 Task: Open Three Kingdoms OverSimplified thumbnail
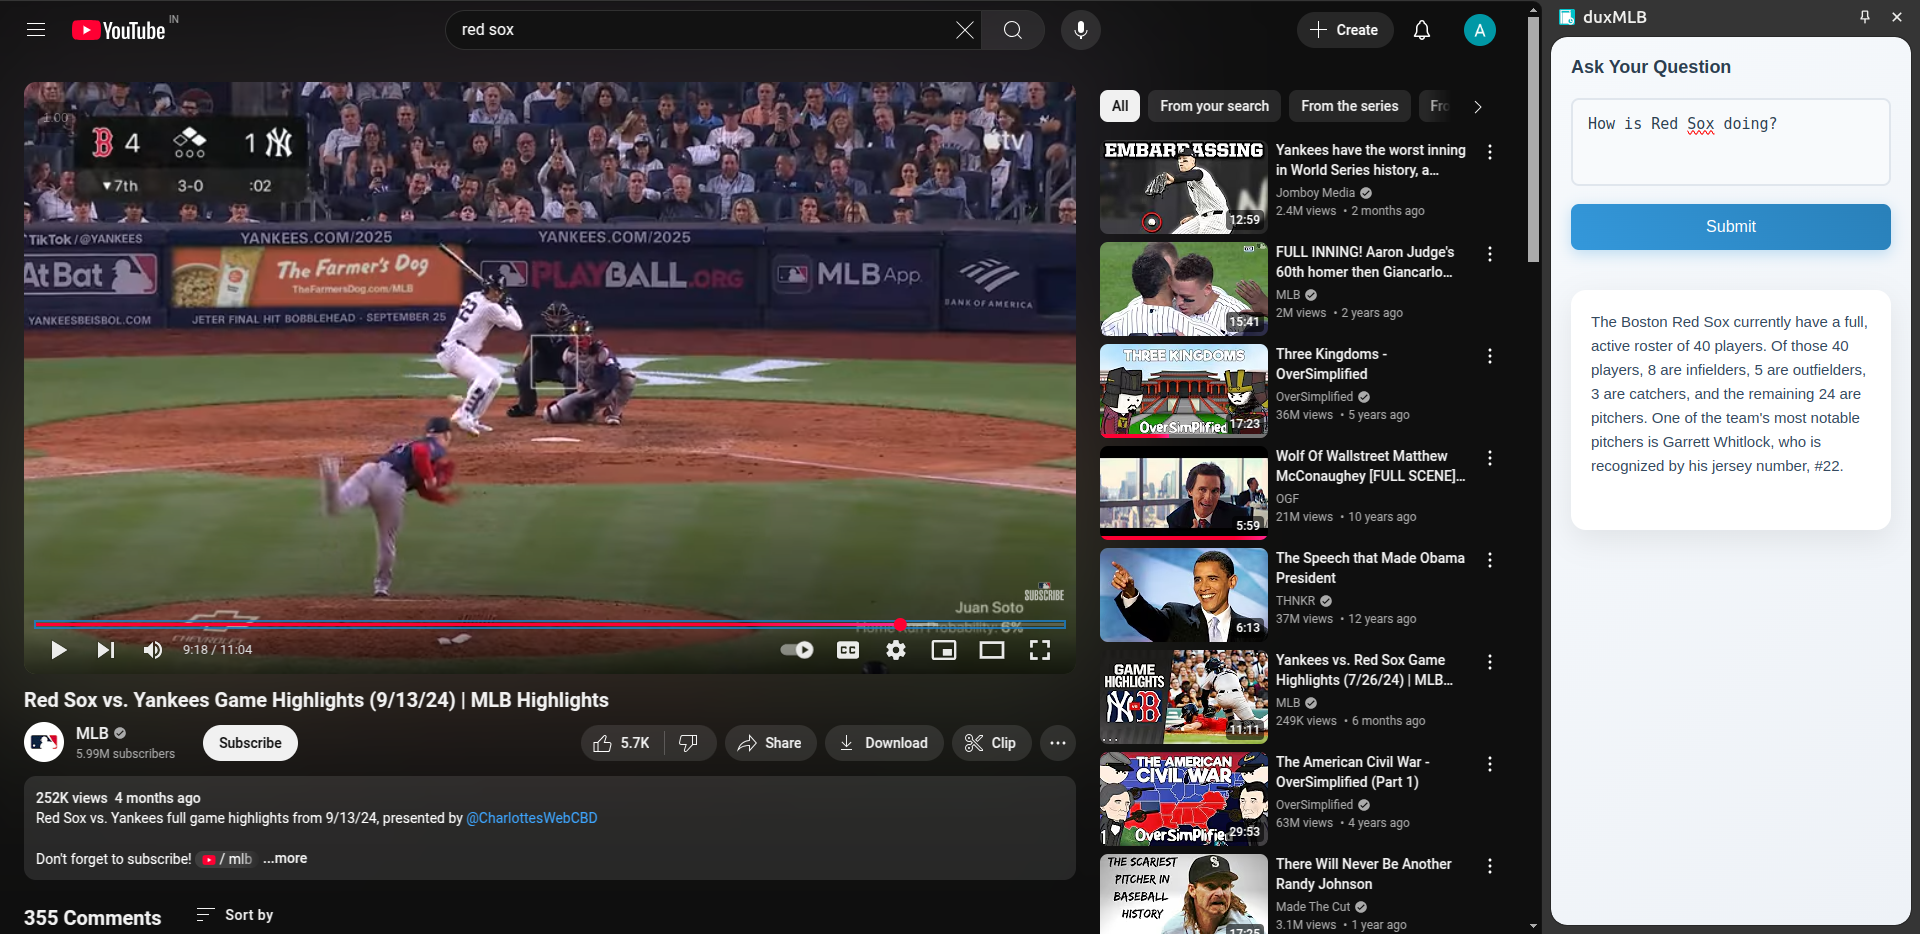(x=1184, y=391)
